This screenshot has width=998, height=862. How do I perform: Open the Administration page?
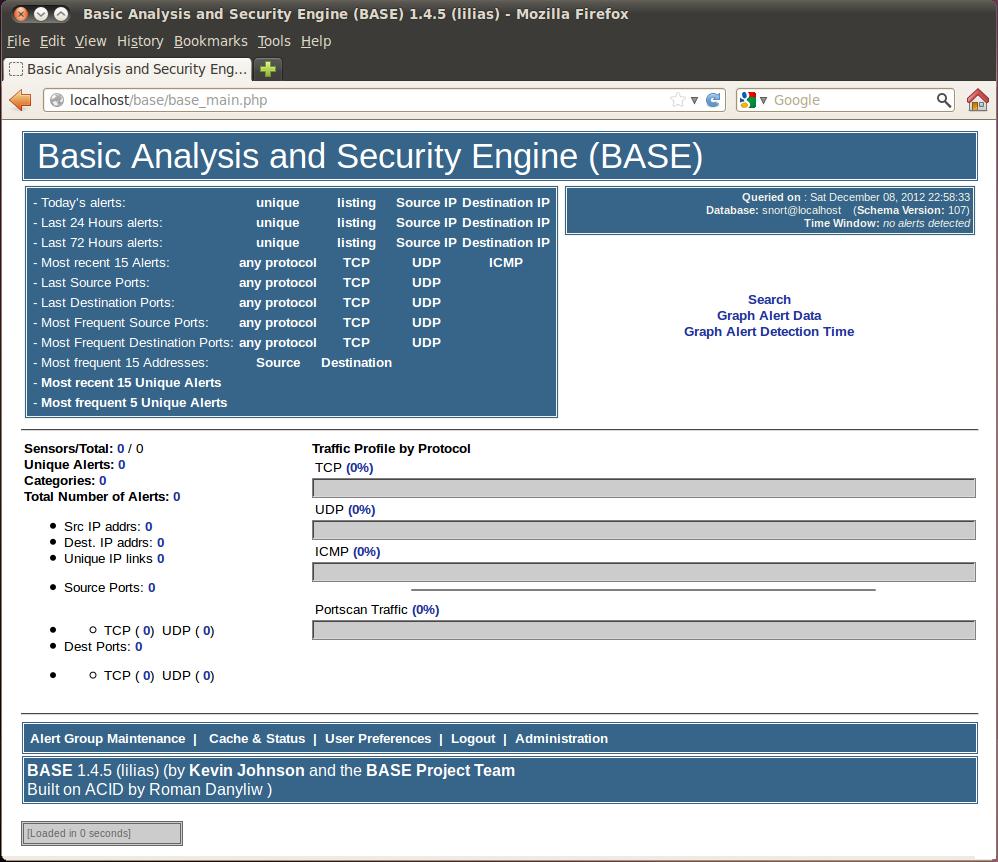coord(561,738)
